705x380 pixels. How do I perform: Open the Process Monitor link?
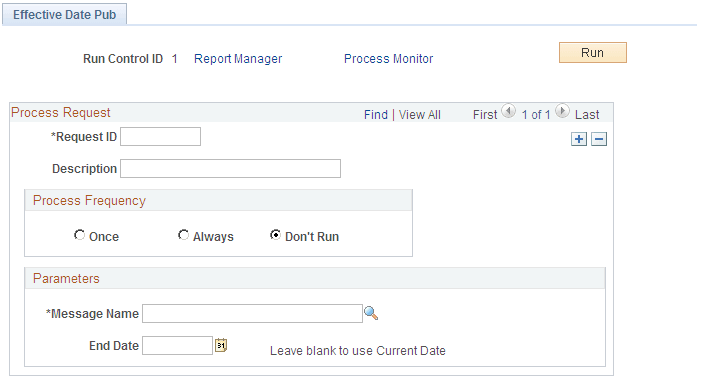[388, 59]
